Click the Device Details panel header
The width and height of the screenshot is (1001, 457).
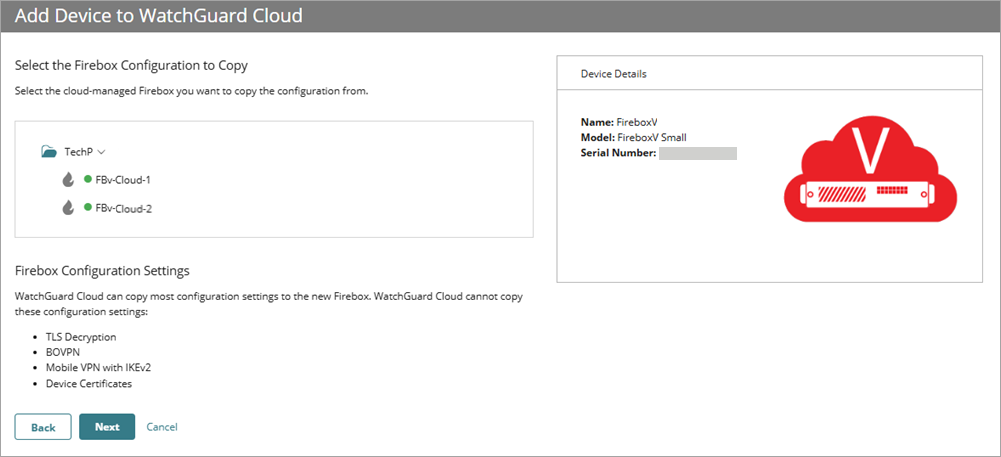tap(769, 74)
